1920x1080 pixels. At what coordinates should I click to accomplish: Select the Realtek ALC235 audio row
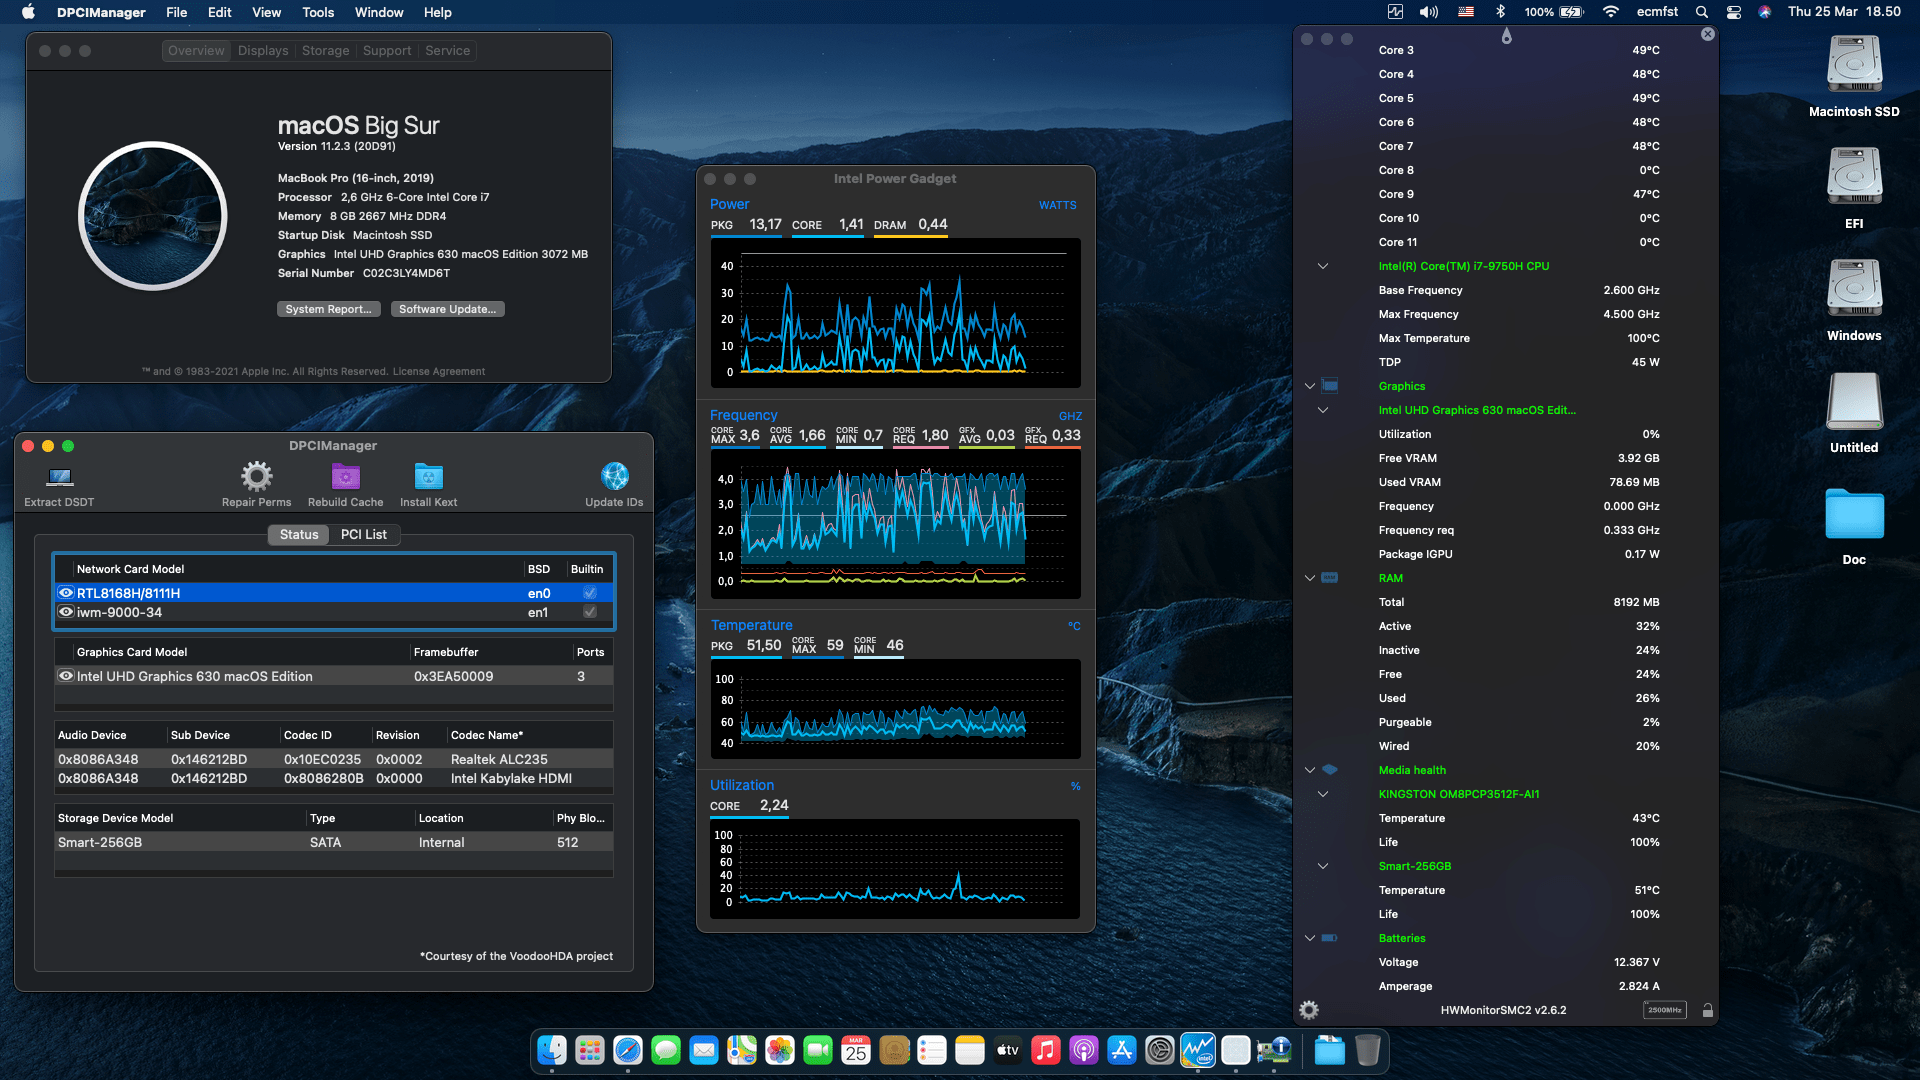(333, 759)
